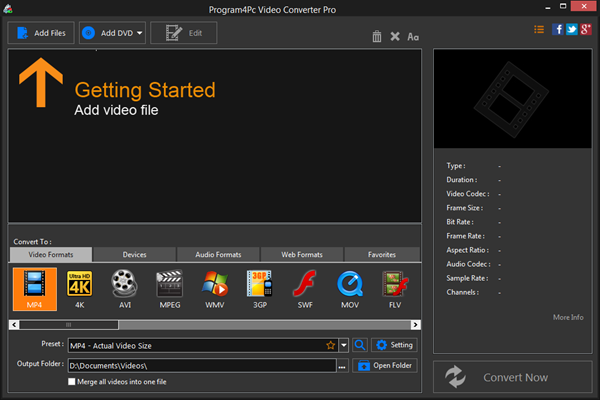Choose the 3GP mobile format
Viewport: 600px width, 400px height.
[260, 289]
